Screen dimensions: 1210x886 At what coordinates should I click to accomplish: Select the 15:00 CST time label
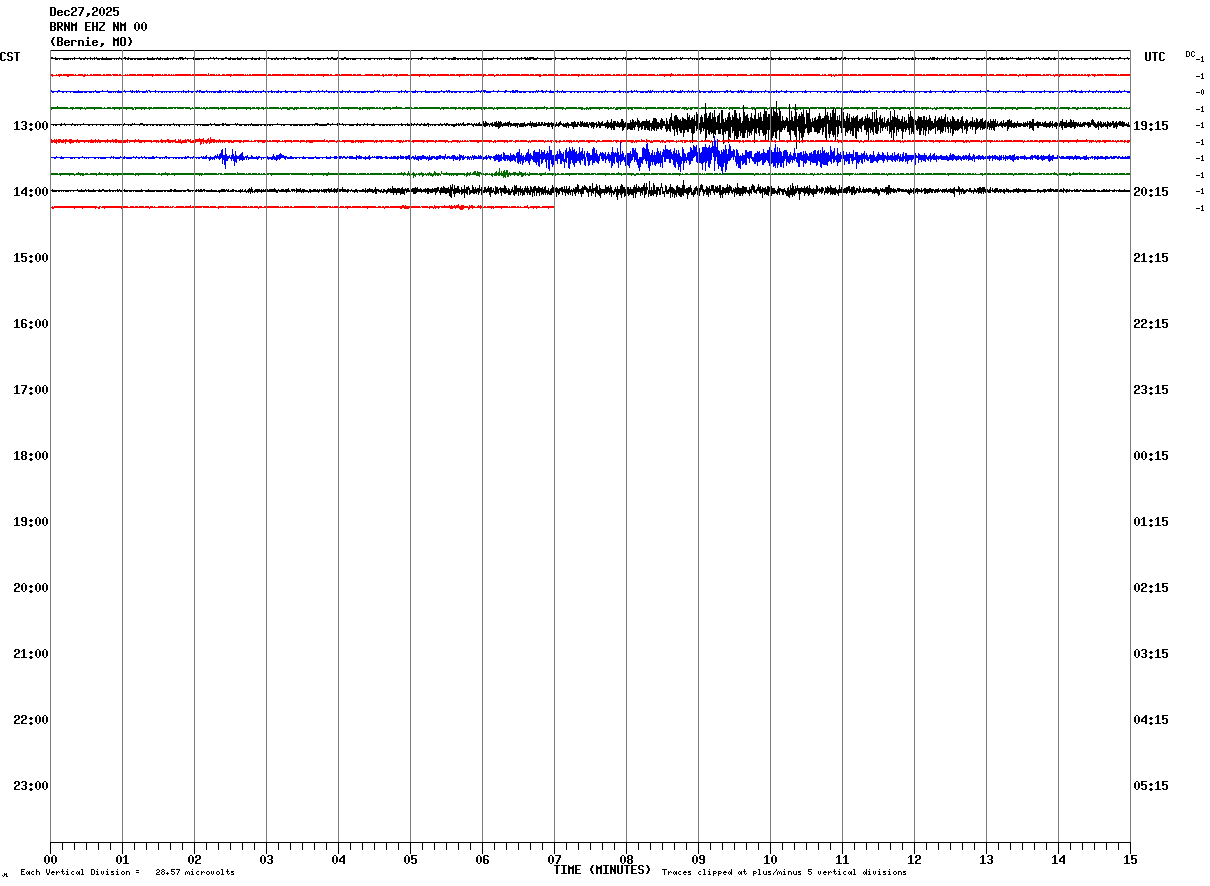pyautogui.click(x=31, y=257)
